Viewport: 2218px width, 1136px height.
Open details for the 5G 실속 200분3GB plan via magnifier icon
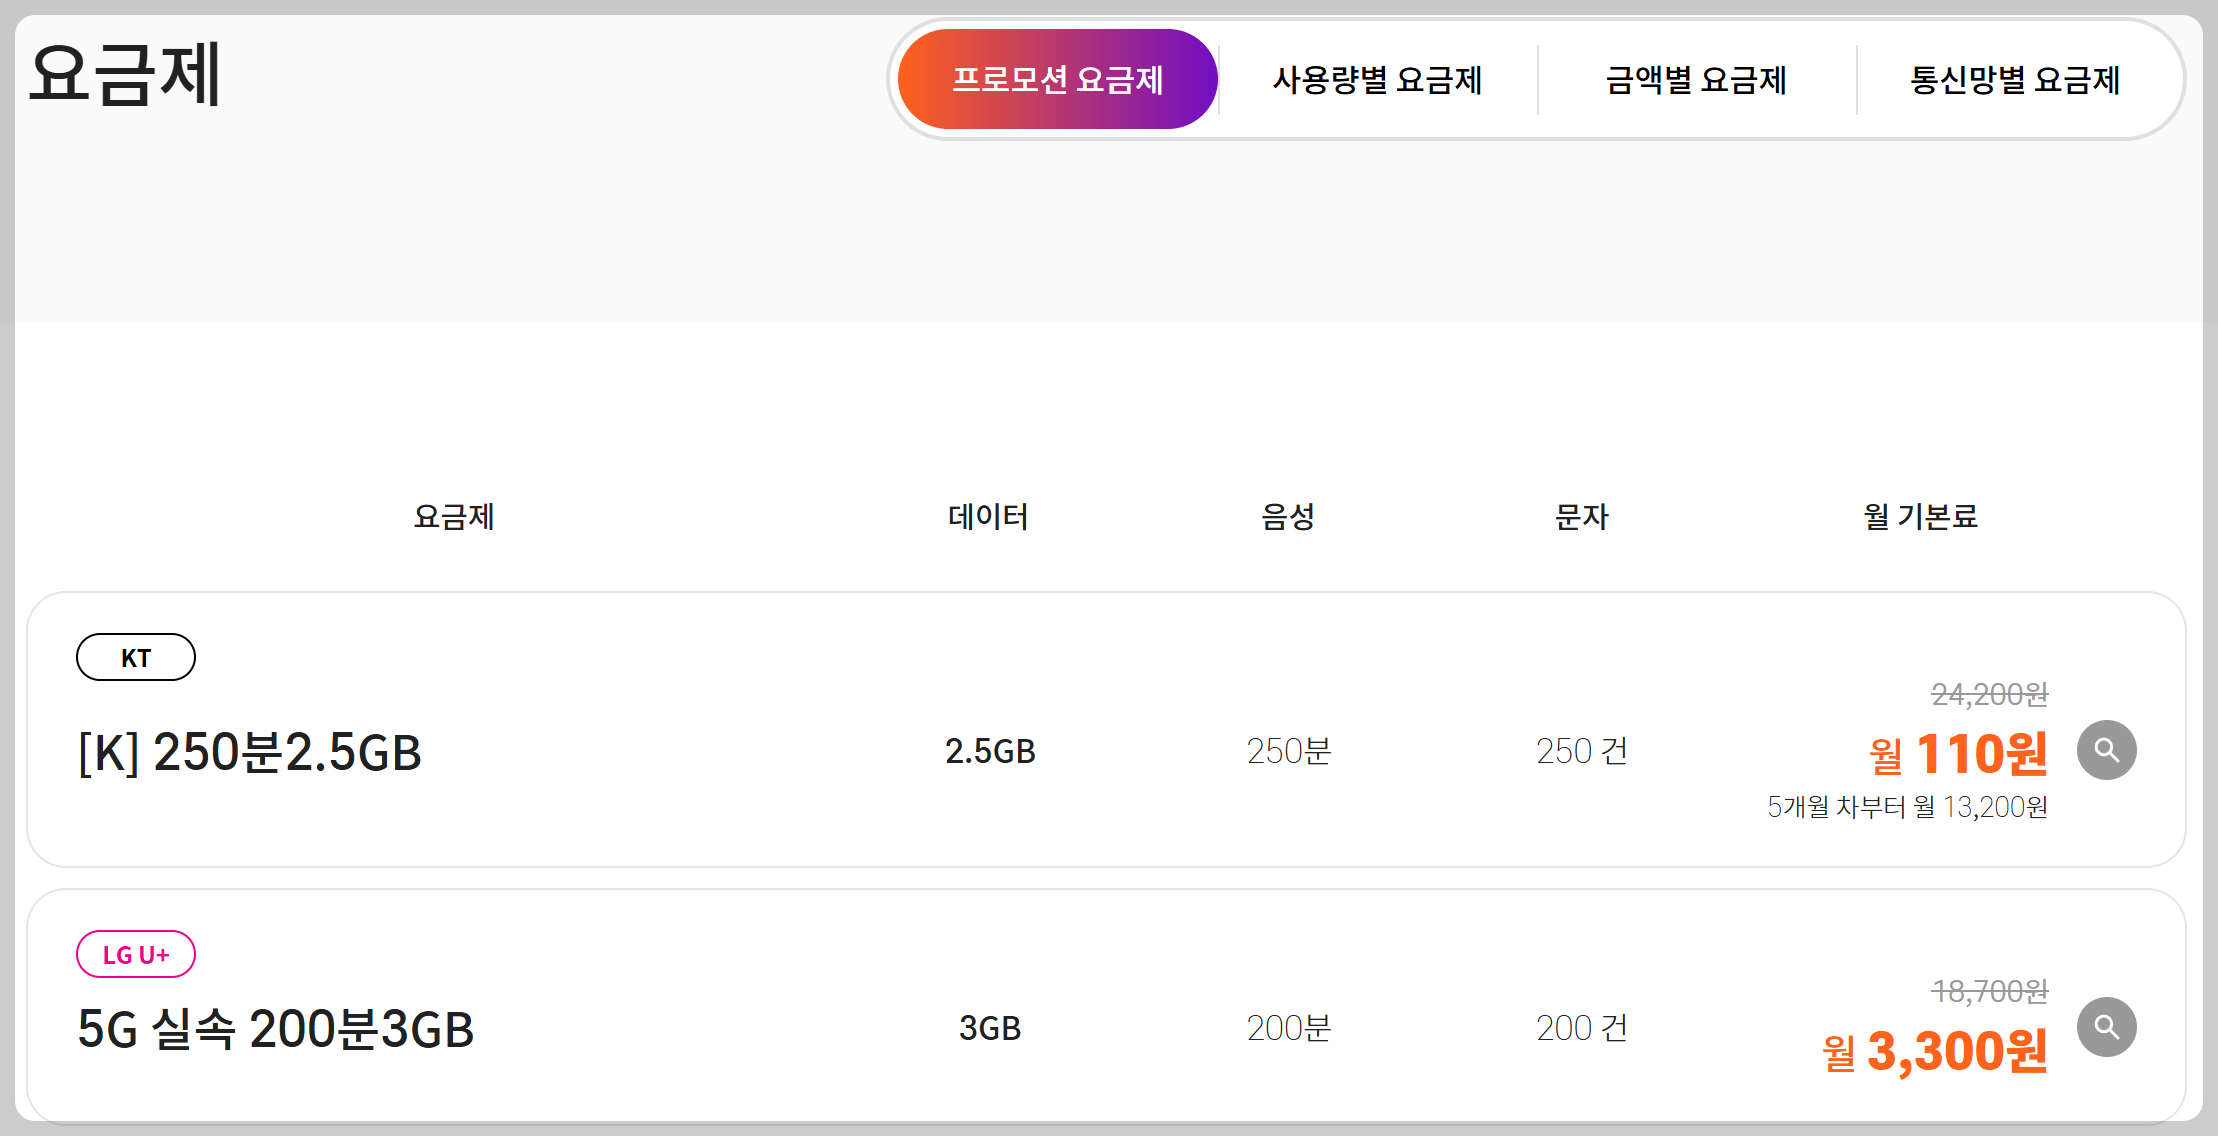click(x=2108, y=1026)
